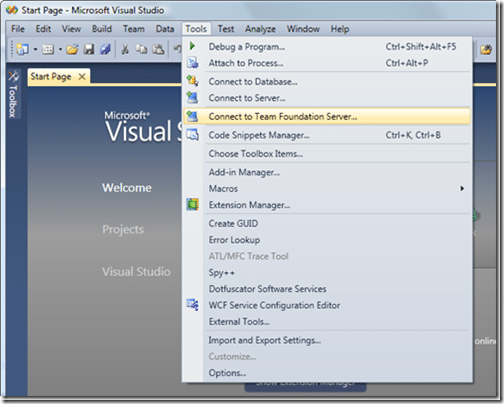Screen dimensions: 504x404
Task: Open the Toolbox side panel
Action: [x=13, y=94]
